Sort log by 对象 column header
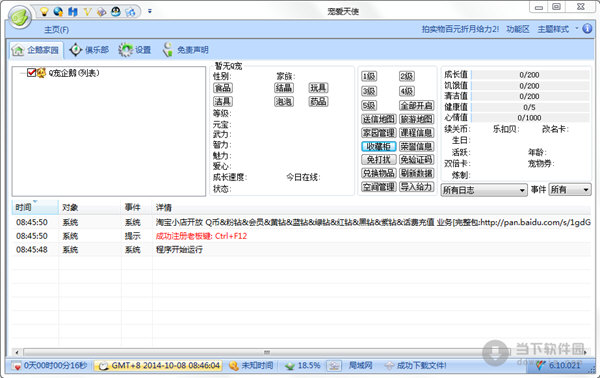 tap(90, 207)
